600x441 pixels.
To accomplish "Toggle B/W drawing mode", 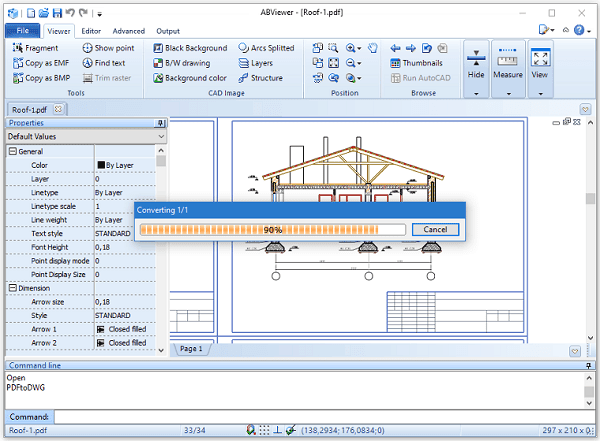I will coord(182,63).
